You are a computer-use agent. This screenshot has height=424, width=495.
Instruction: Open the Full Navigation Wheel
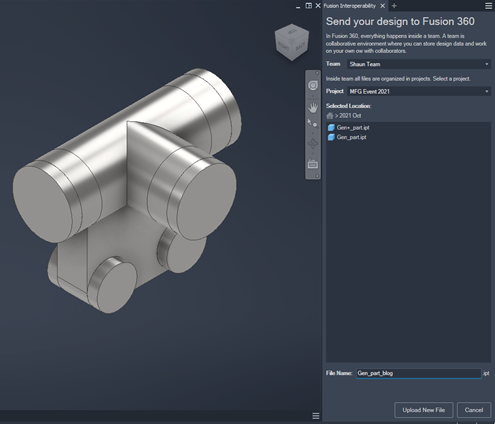[313, 85]
